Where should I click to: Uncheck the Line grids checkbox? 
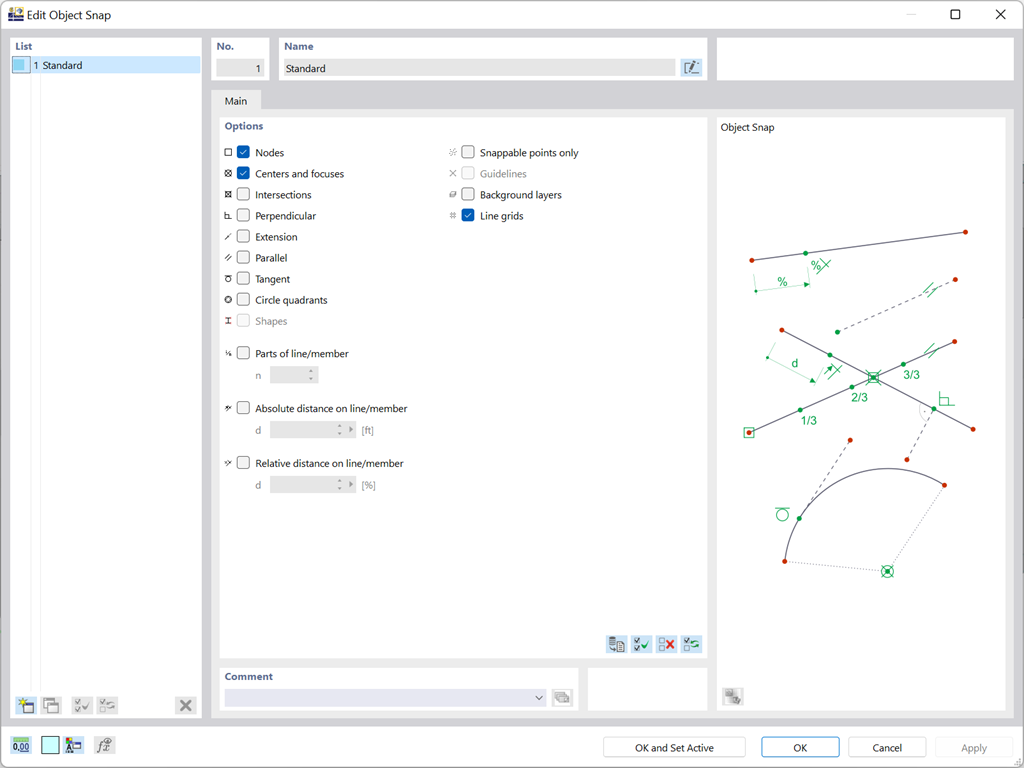click(x=468, y=216)
